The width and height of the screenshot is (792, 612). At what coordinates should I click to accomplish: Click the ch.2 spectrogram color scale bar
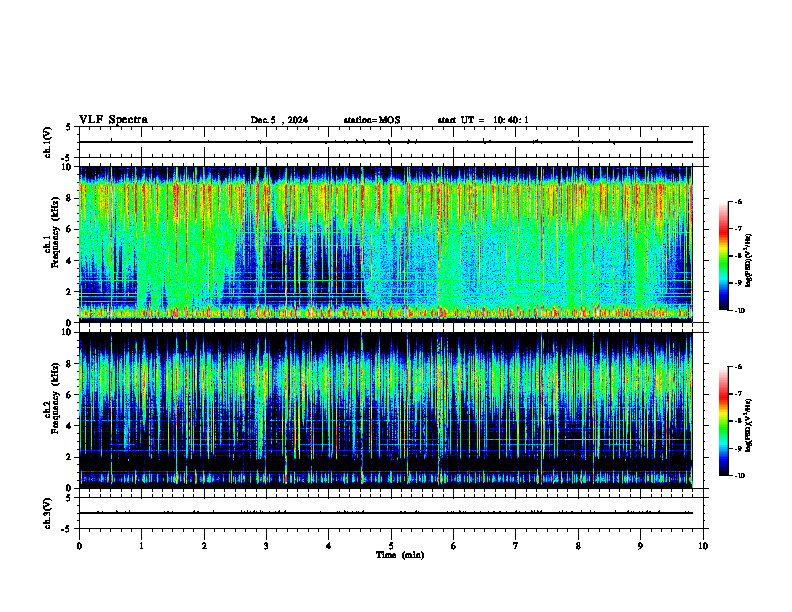pyautogui.click(x=724, y=421)
